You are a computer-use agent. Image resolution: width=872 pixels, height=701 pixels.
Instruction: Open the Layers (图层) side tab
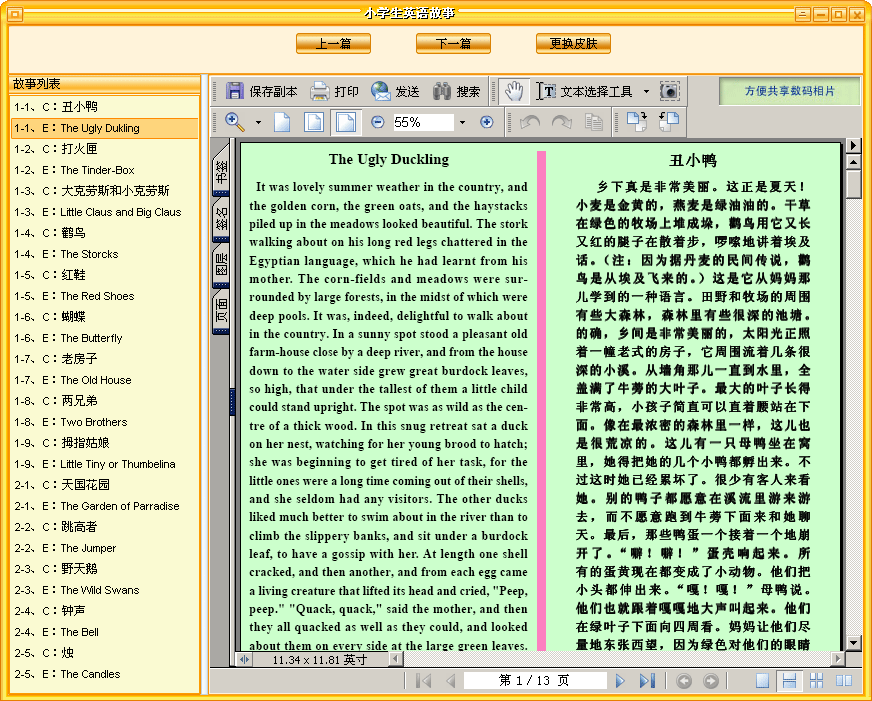coord(221,266)
